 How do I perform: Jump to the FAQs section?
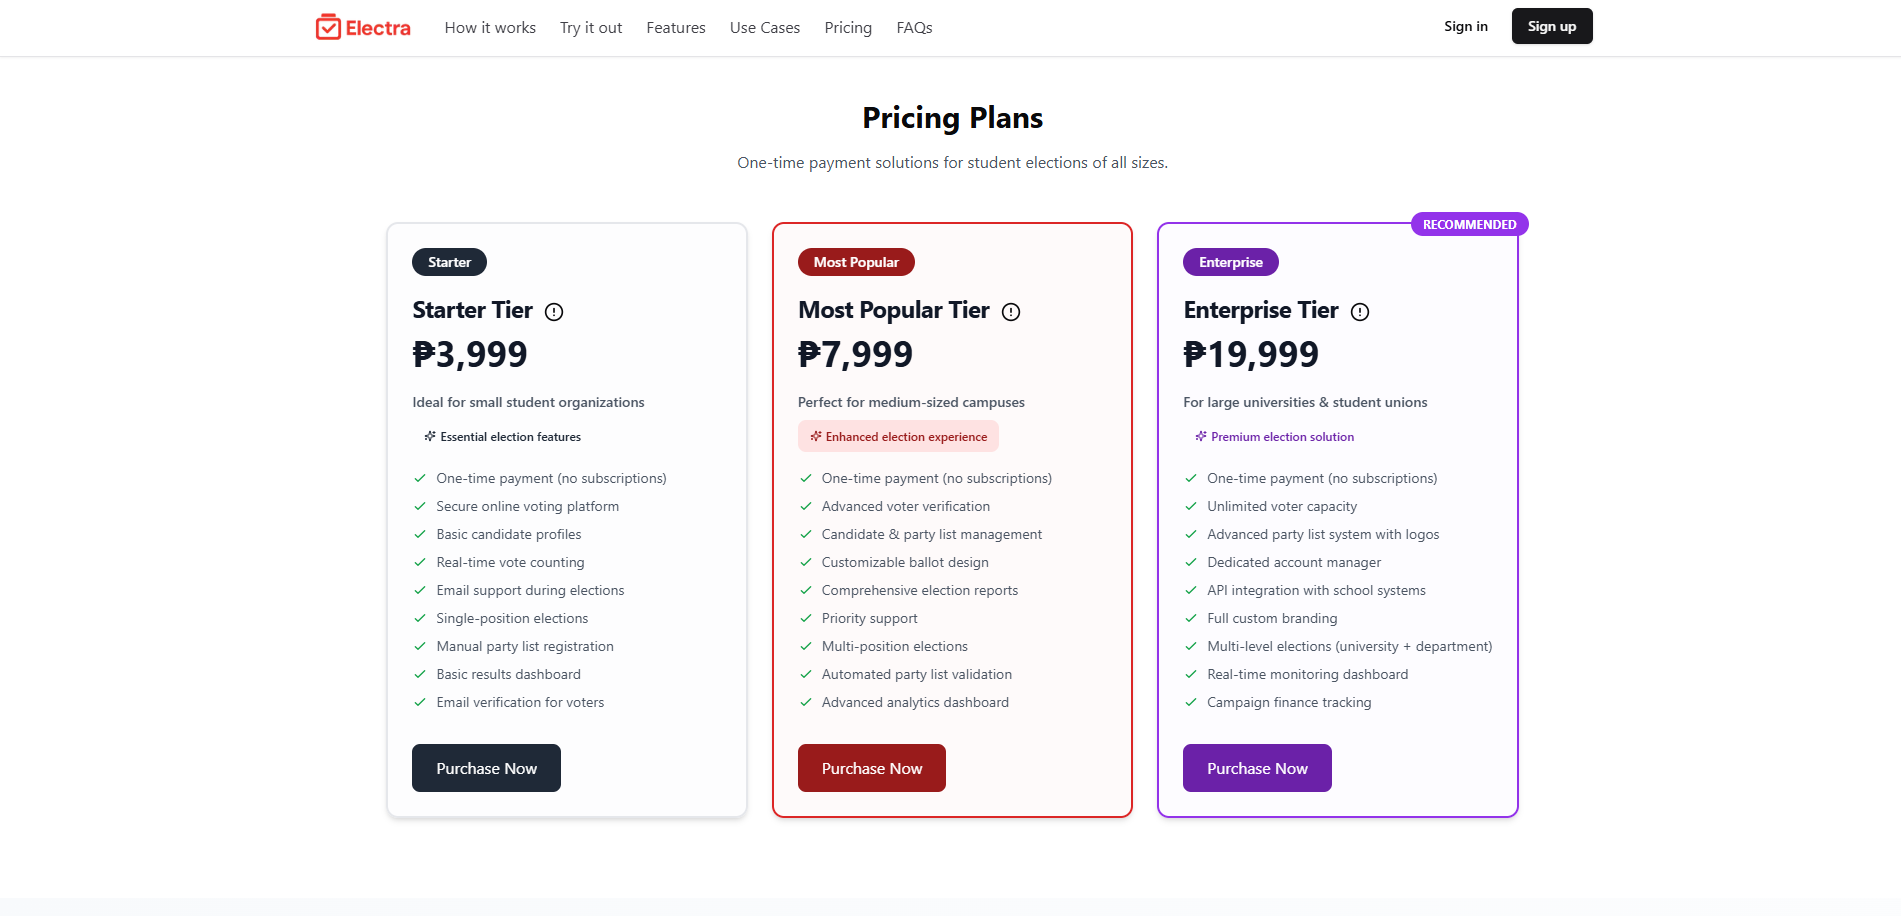(914, 28)
